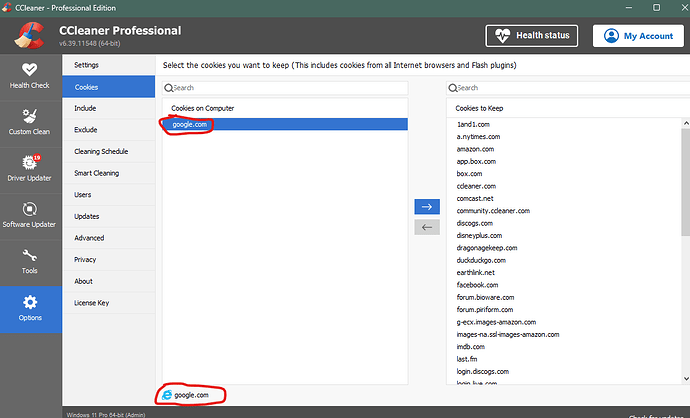Open the Smart Cleaning page
690x418 pixels.
(109, 173)
